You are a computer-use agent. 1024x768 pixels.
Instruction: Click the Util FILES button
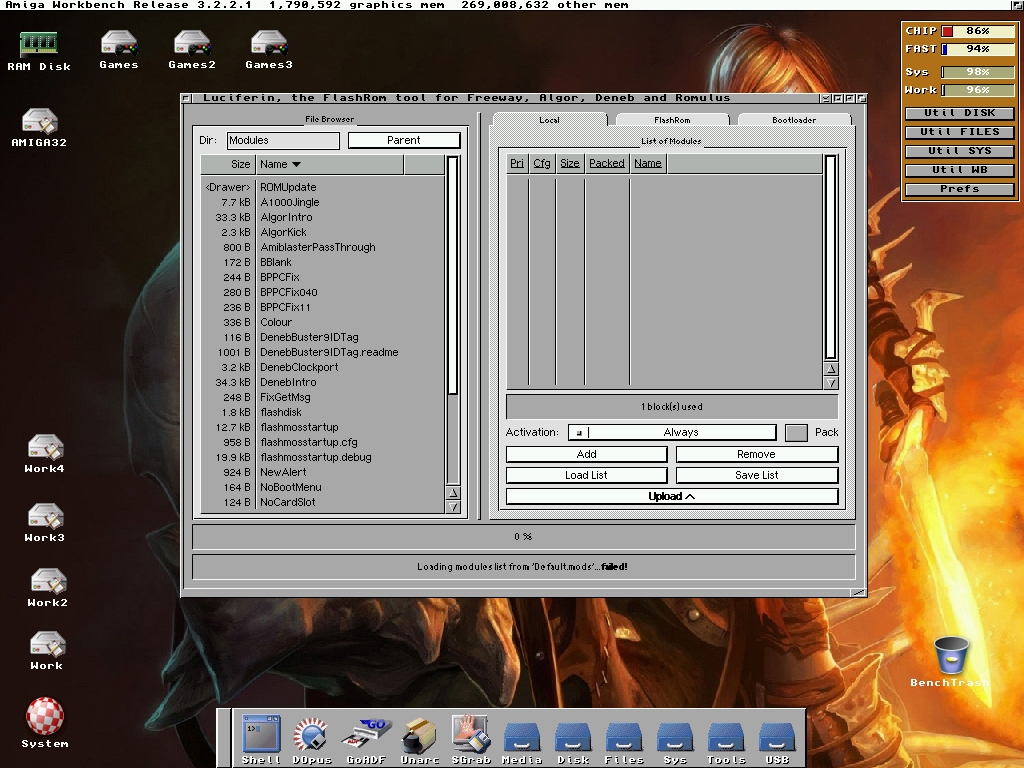959,132
